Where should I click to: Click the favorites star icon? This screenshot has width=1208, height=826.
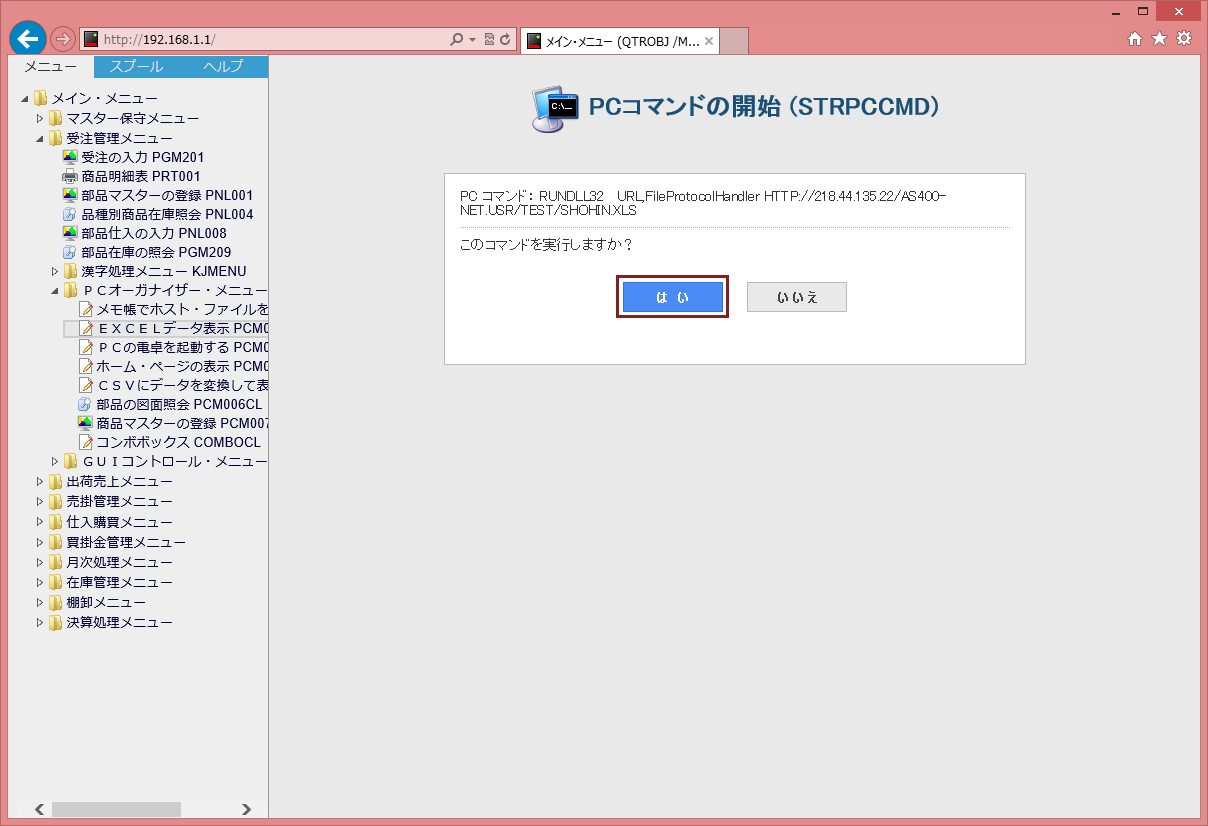(1159, 39)
